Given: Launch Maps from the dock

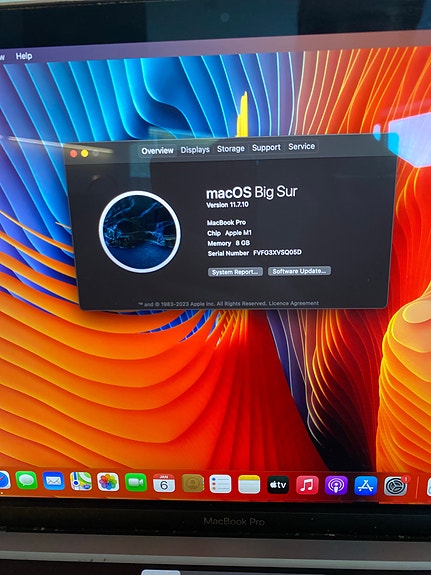Looking at the screenshot, I should click(x=81, y=481).
